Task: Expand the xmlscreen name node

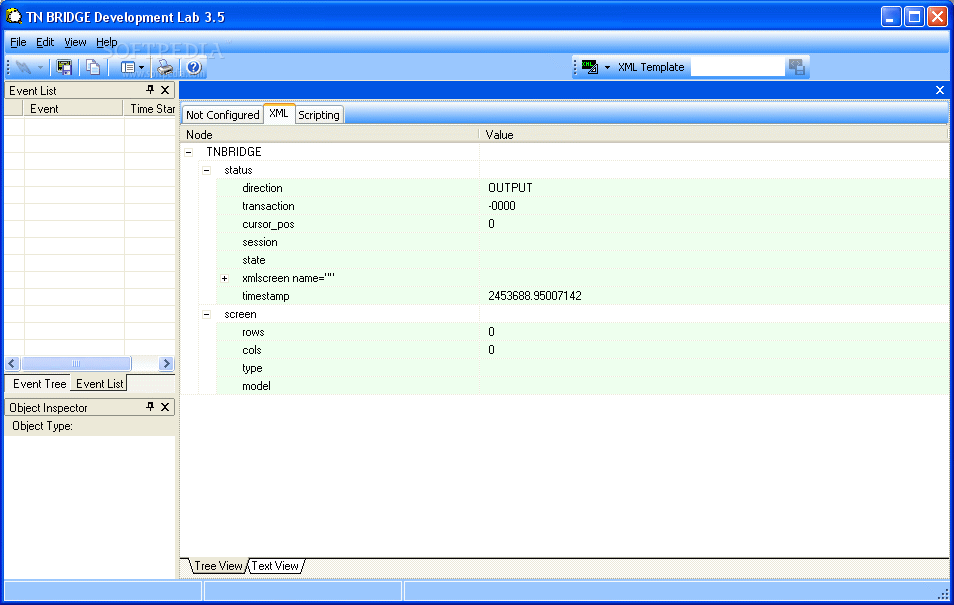Action: 225,278
